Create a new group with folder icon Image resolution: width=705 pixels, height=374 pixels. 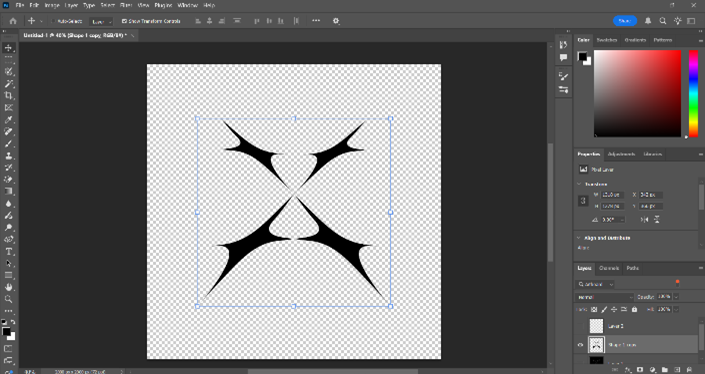665,370
